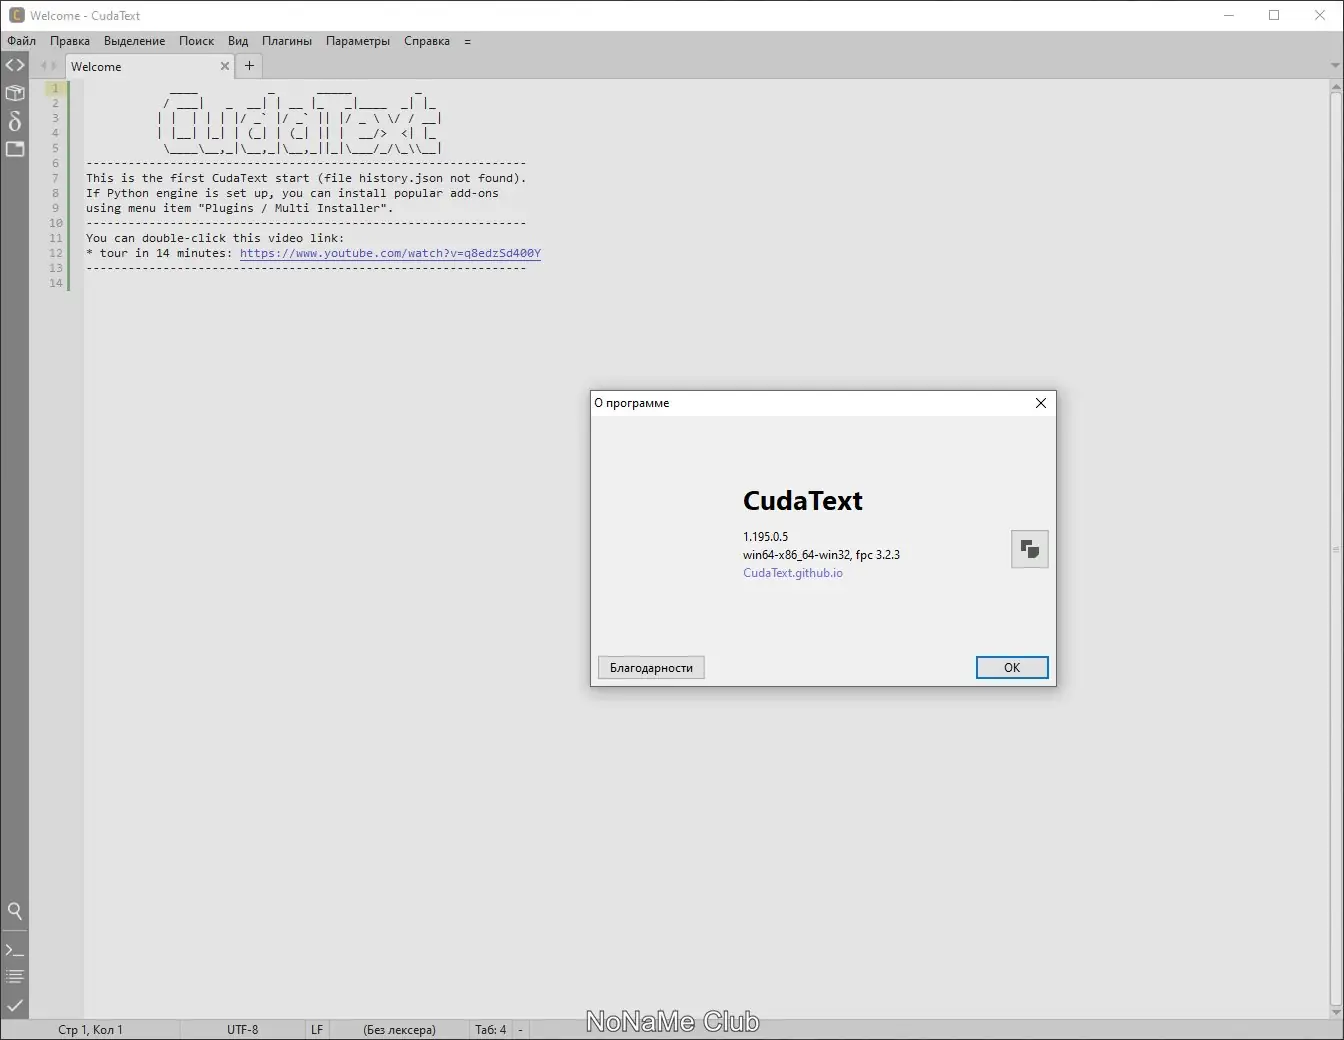1344x1040 pixels.
Task: Click the 'using menu item' line of text
Action: pos(240,208)
